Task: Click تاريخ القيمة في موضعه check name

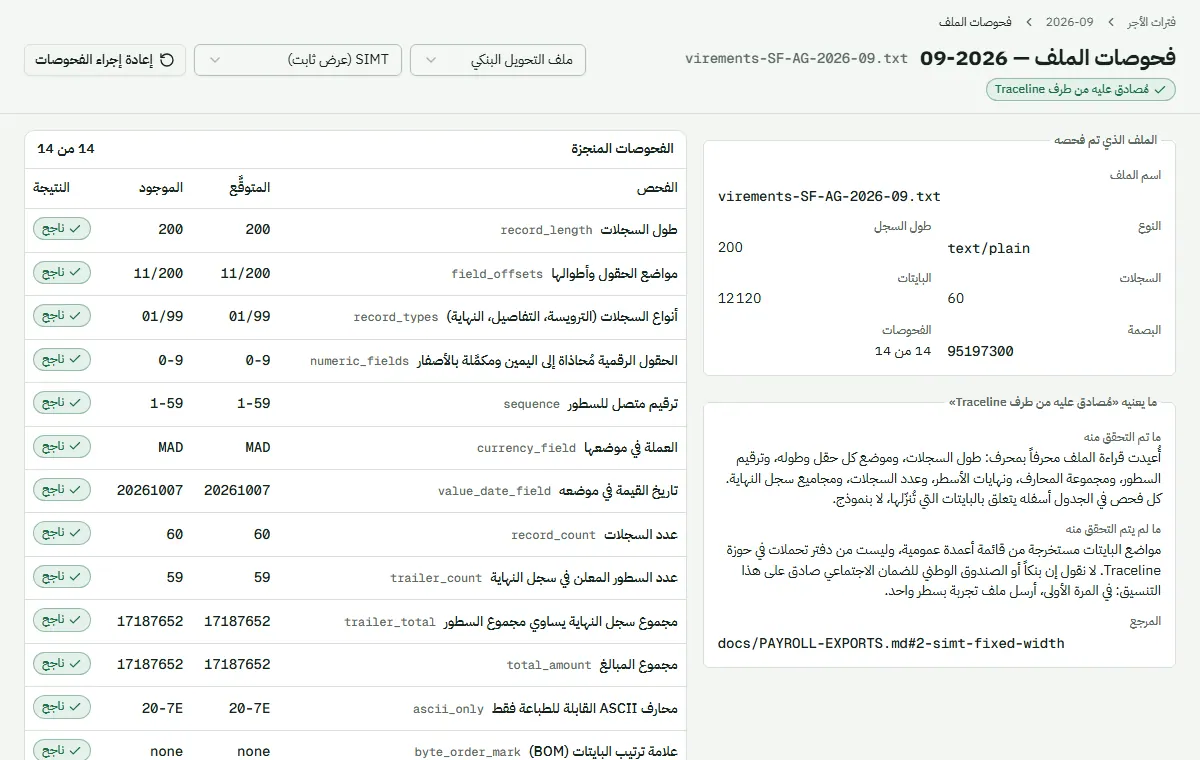Action: pos(618,490)
